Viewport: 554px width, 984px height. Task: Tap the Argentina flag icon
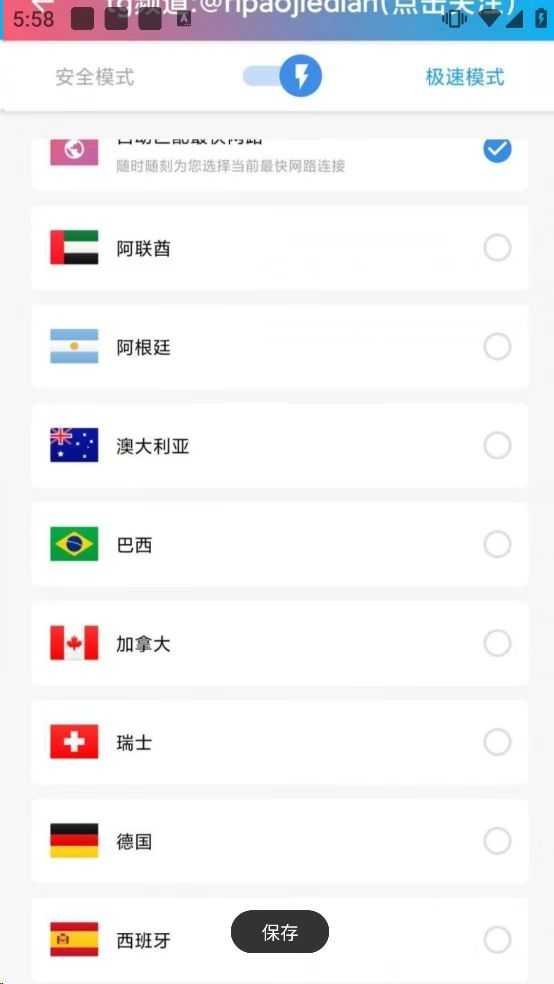tap(74, 346)
